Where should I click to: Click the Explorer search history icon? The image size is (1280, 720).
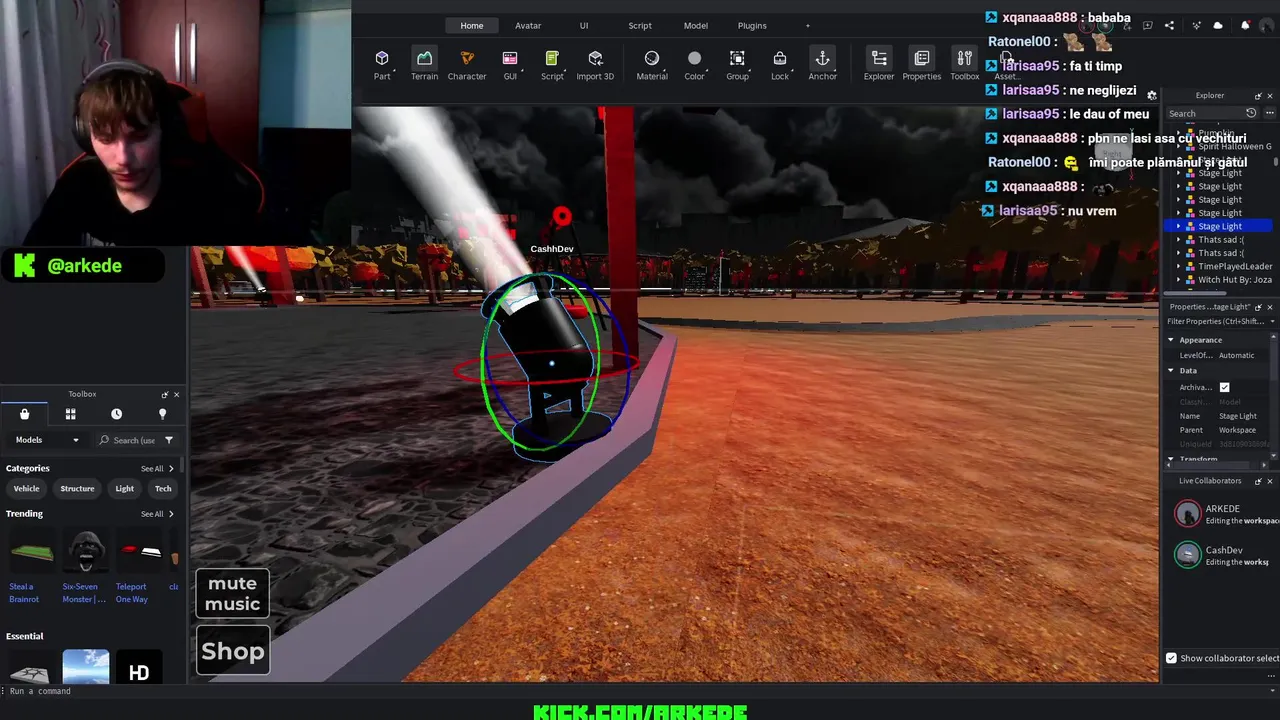tap(1251, 113)
